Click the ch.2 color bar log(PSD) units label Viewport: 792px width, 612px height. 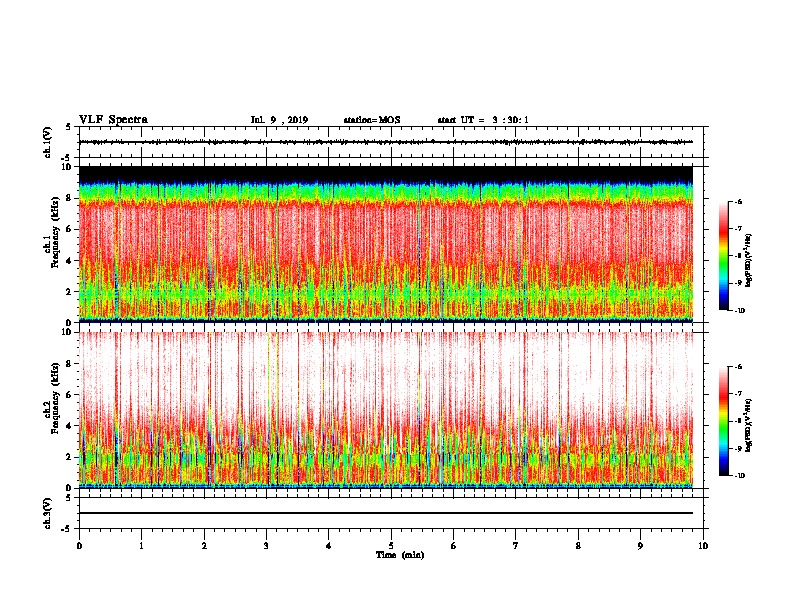click(749, 426)
